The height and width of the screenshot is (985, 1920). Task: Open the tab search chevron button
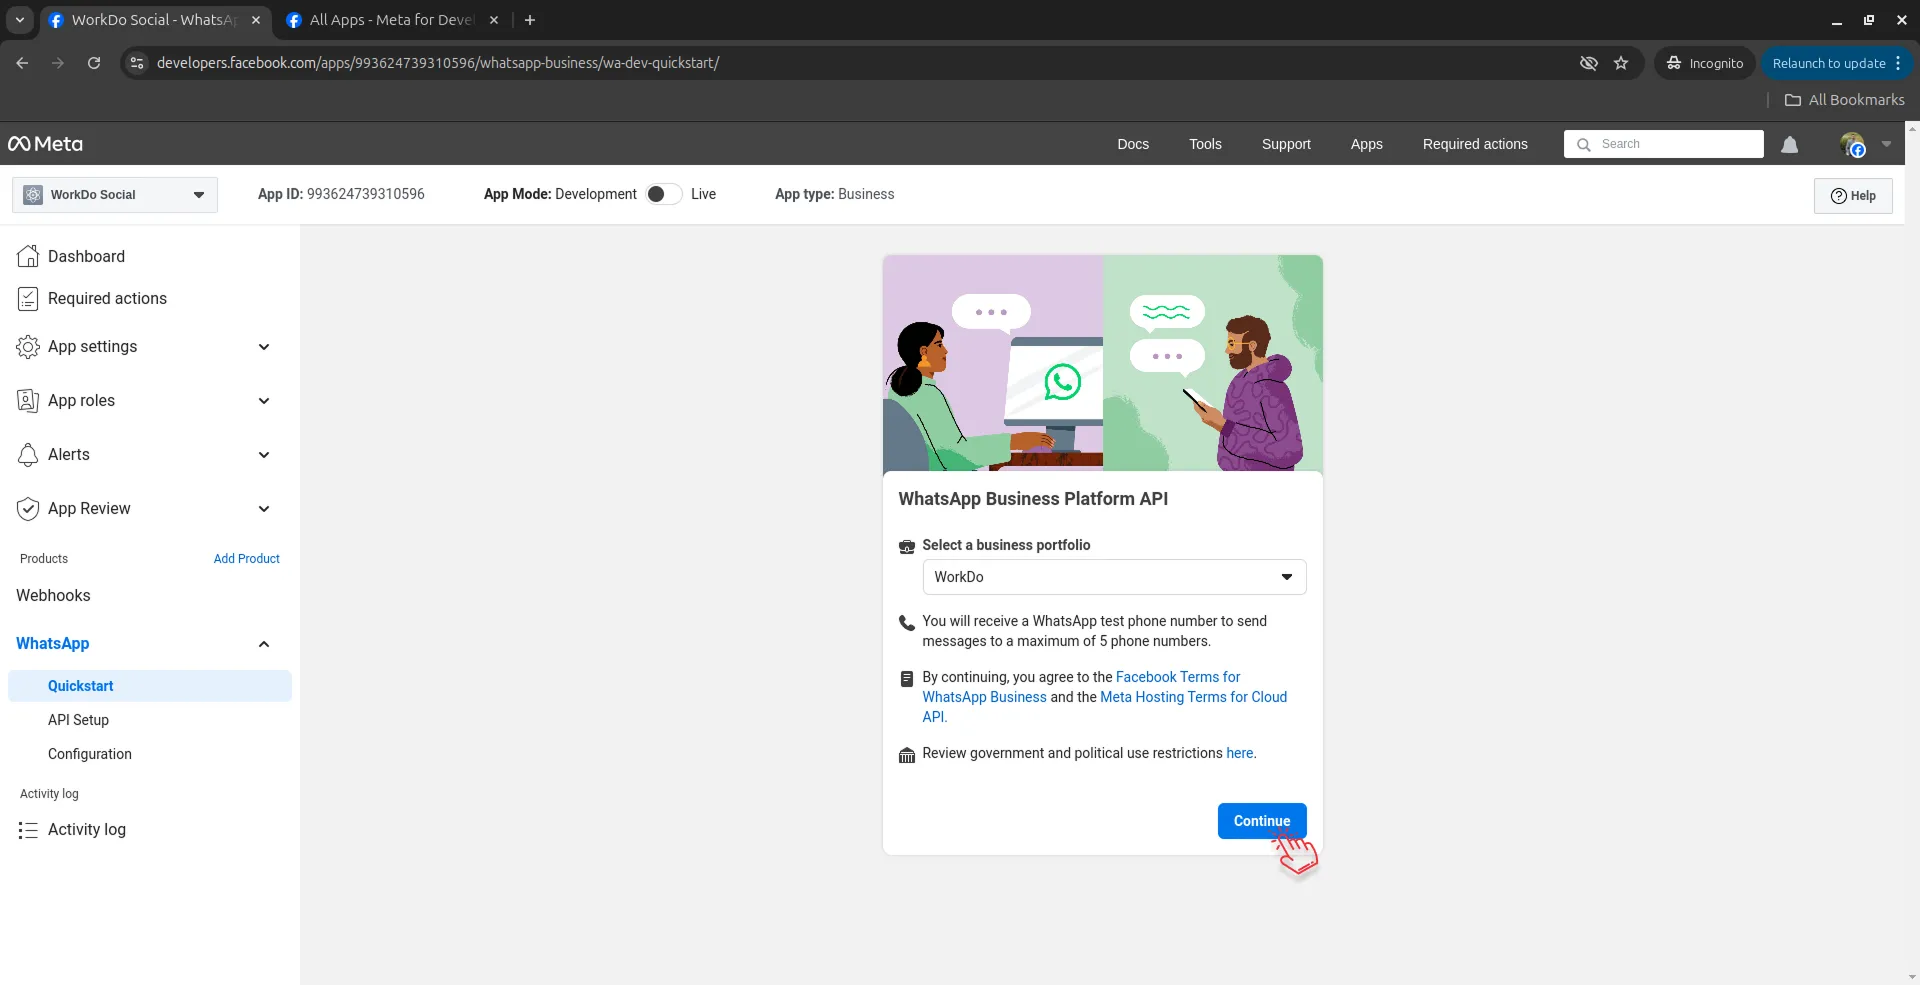19,20
